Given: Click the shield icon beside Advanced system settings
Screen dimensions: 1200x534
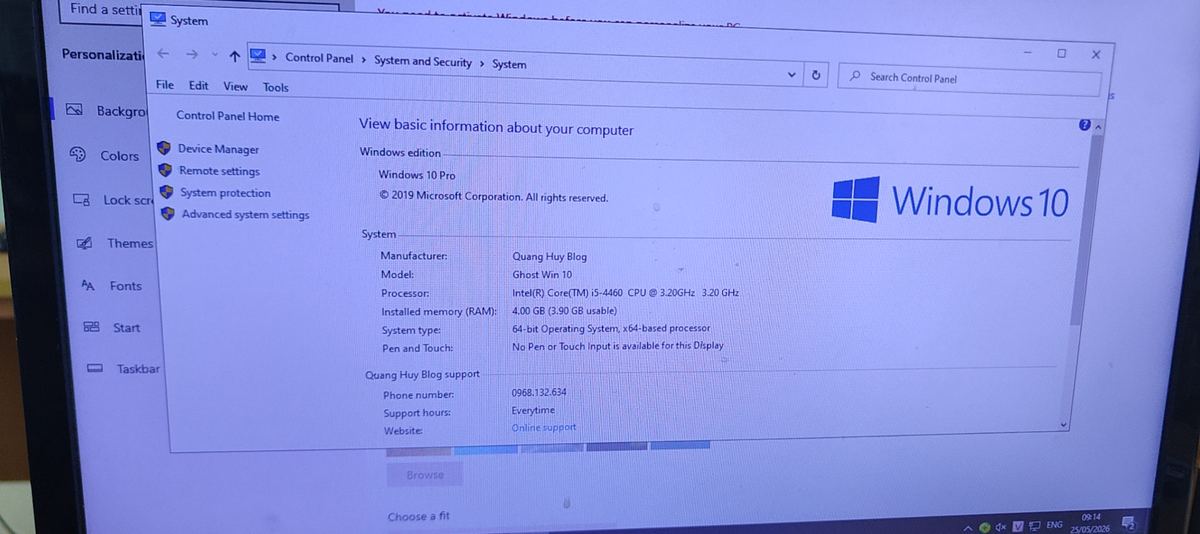Looking at the screenshot, I should click(168, 214).
